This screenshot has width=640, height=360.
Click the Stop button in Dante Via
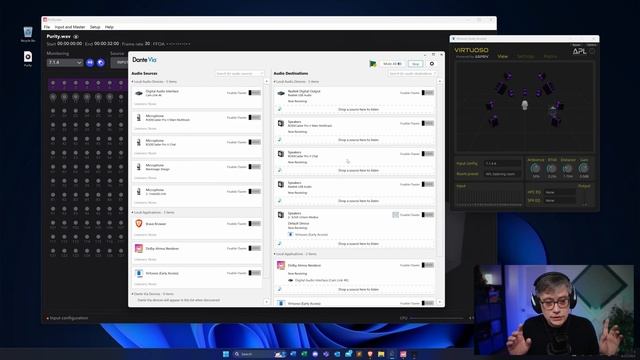point(416,64)
